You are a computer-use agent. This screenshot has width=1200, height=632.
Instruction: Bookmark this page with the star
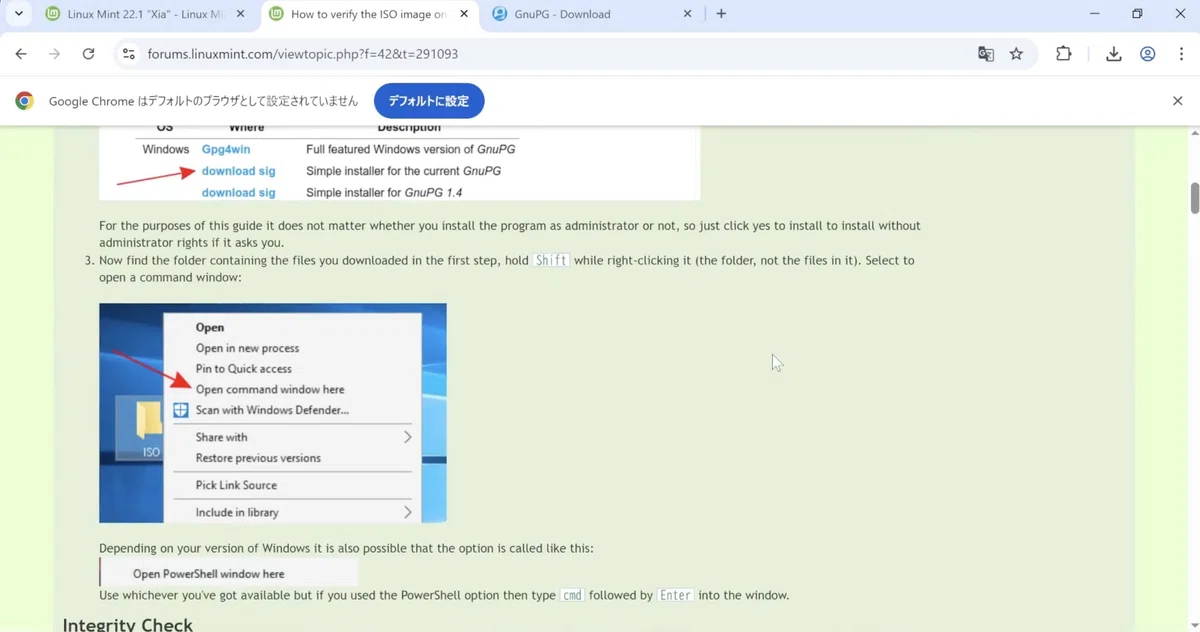tap(1016, 54)
